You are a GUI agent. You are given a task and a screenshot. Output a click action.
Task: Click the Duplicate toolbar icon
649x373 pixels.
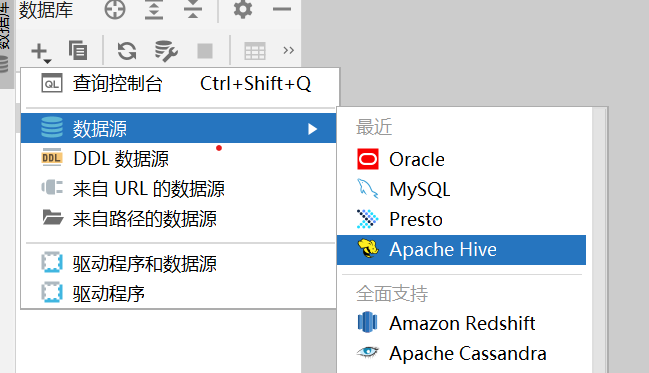(78, 51)
